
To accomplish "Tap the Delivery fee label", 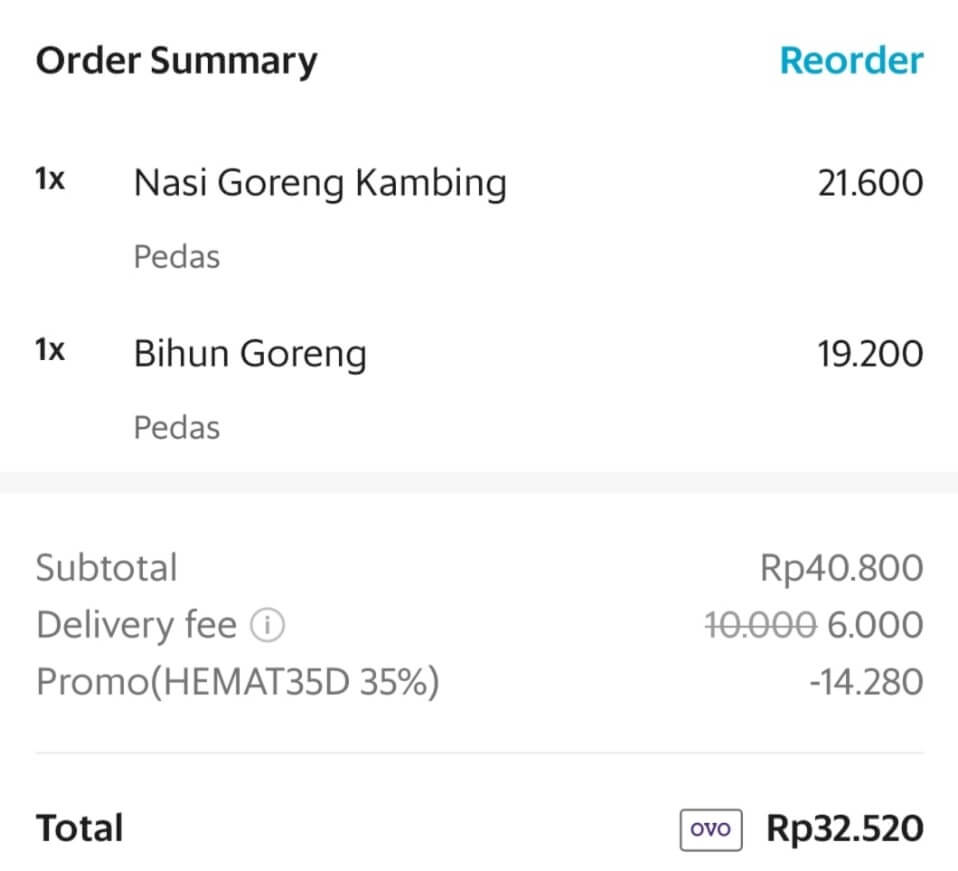I will click(136, 625).
